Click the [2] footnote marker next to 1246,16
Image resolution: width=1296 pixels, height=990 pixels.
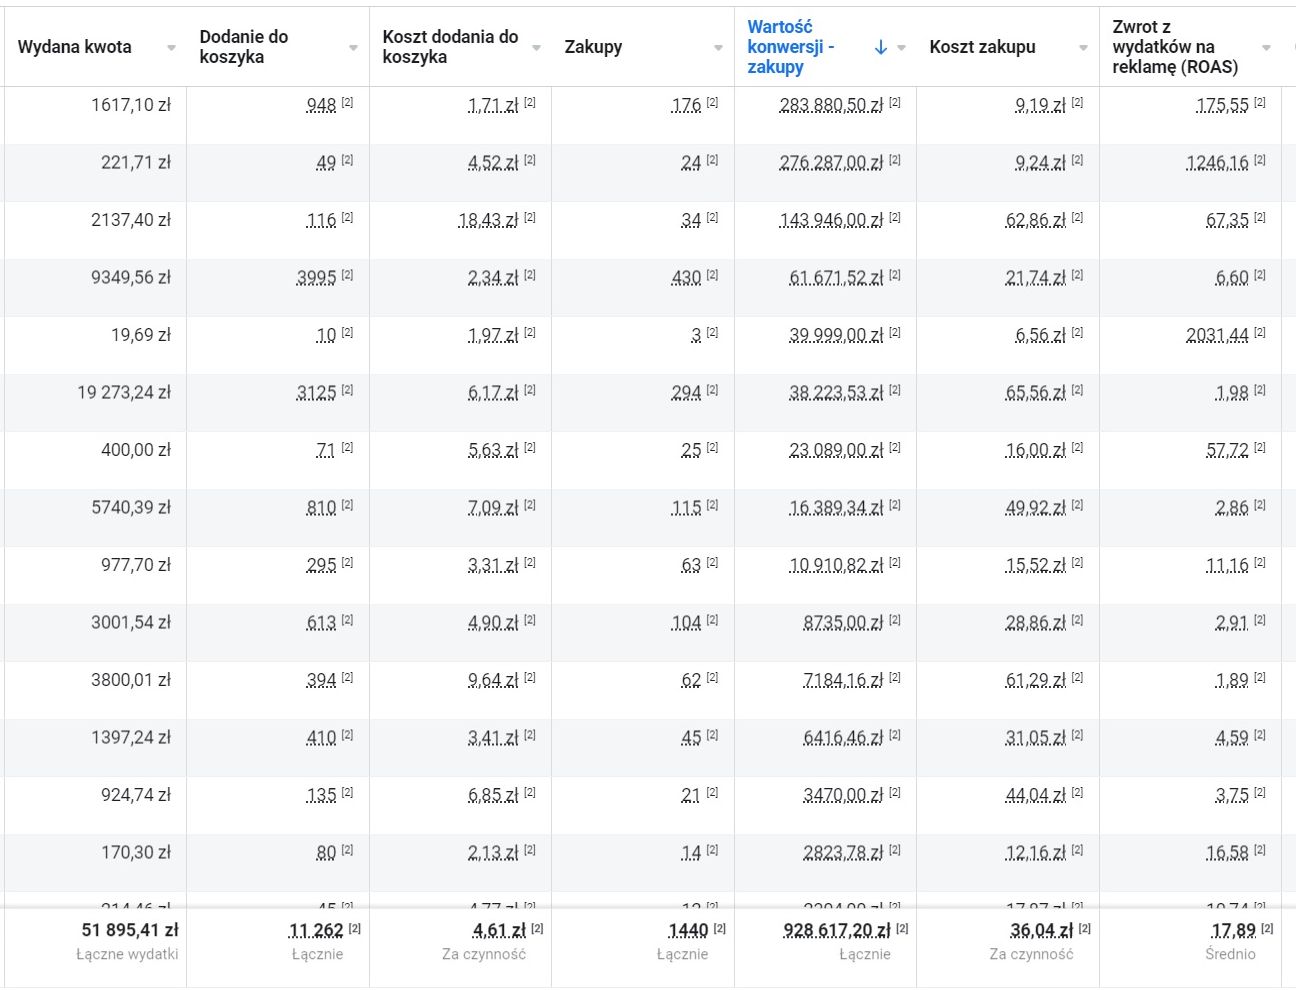1260,161
